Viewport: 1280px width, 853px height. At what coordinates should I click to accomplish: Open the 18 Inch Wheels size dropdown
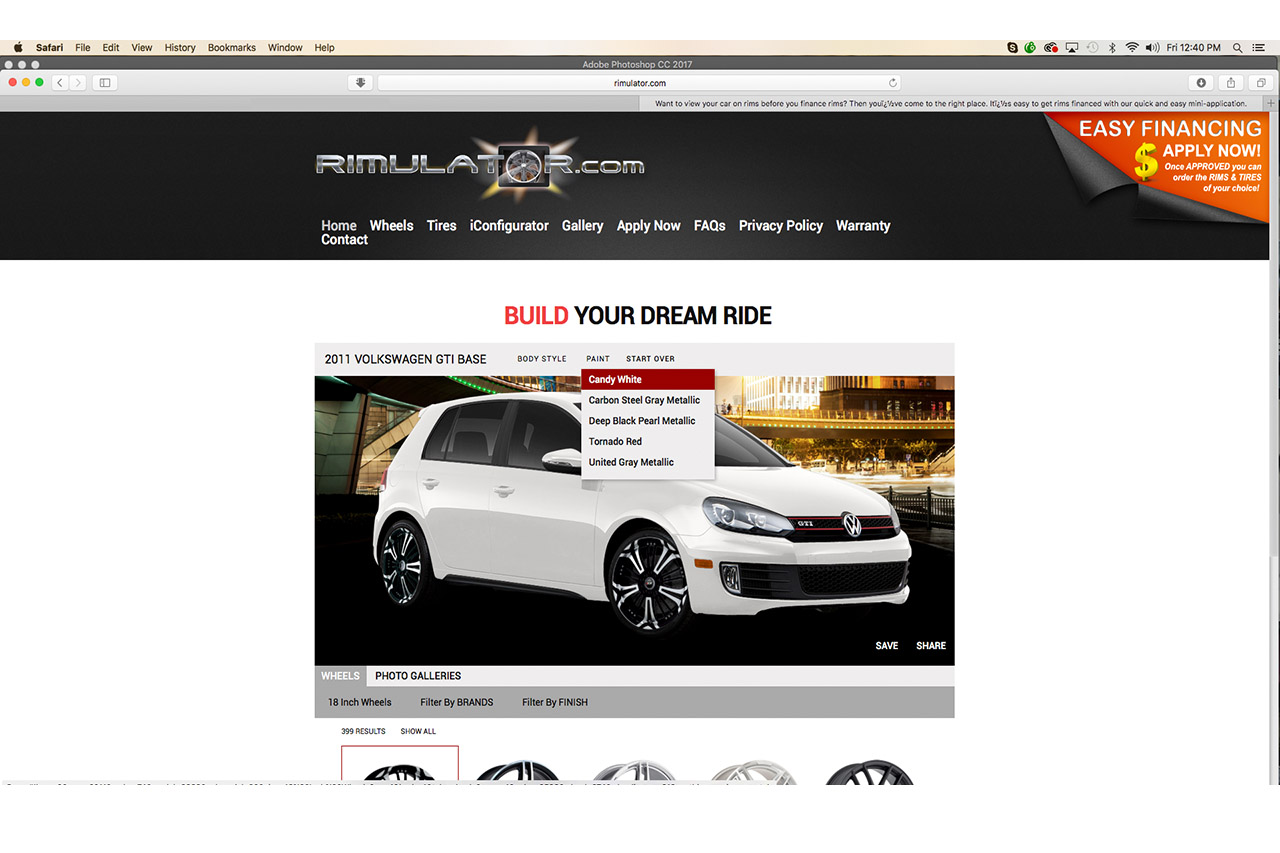360,702
